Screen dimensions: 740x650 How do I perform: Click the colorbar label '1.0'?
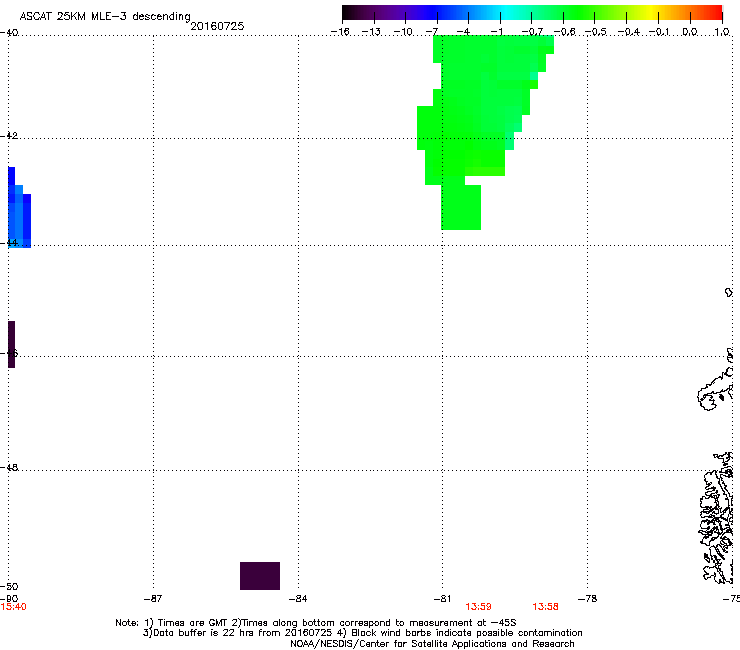click(x=722, y=32)
